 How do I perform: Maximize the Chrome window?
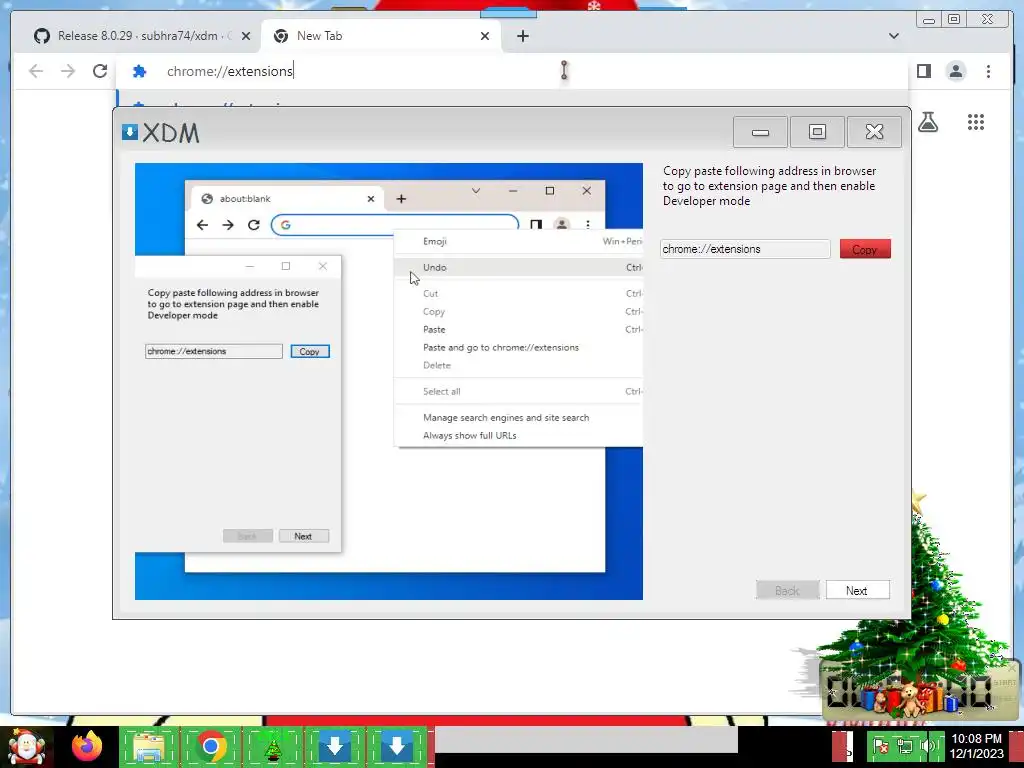point(953,20)
